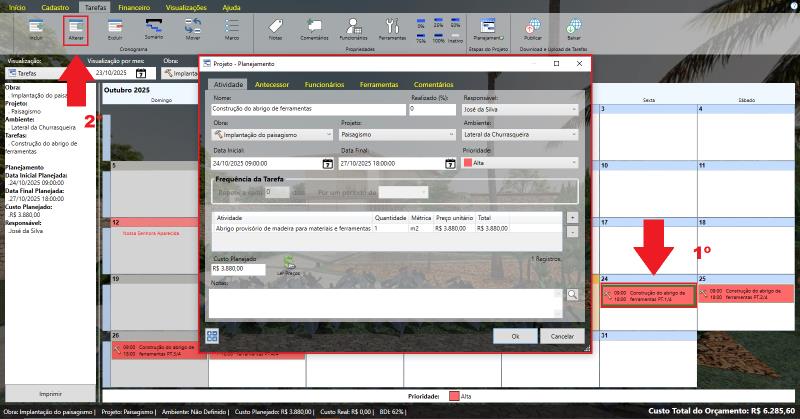Open the Data Inicial calendar picker
Viewport: 800px width, 419px height.
(x=327, y=162)
